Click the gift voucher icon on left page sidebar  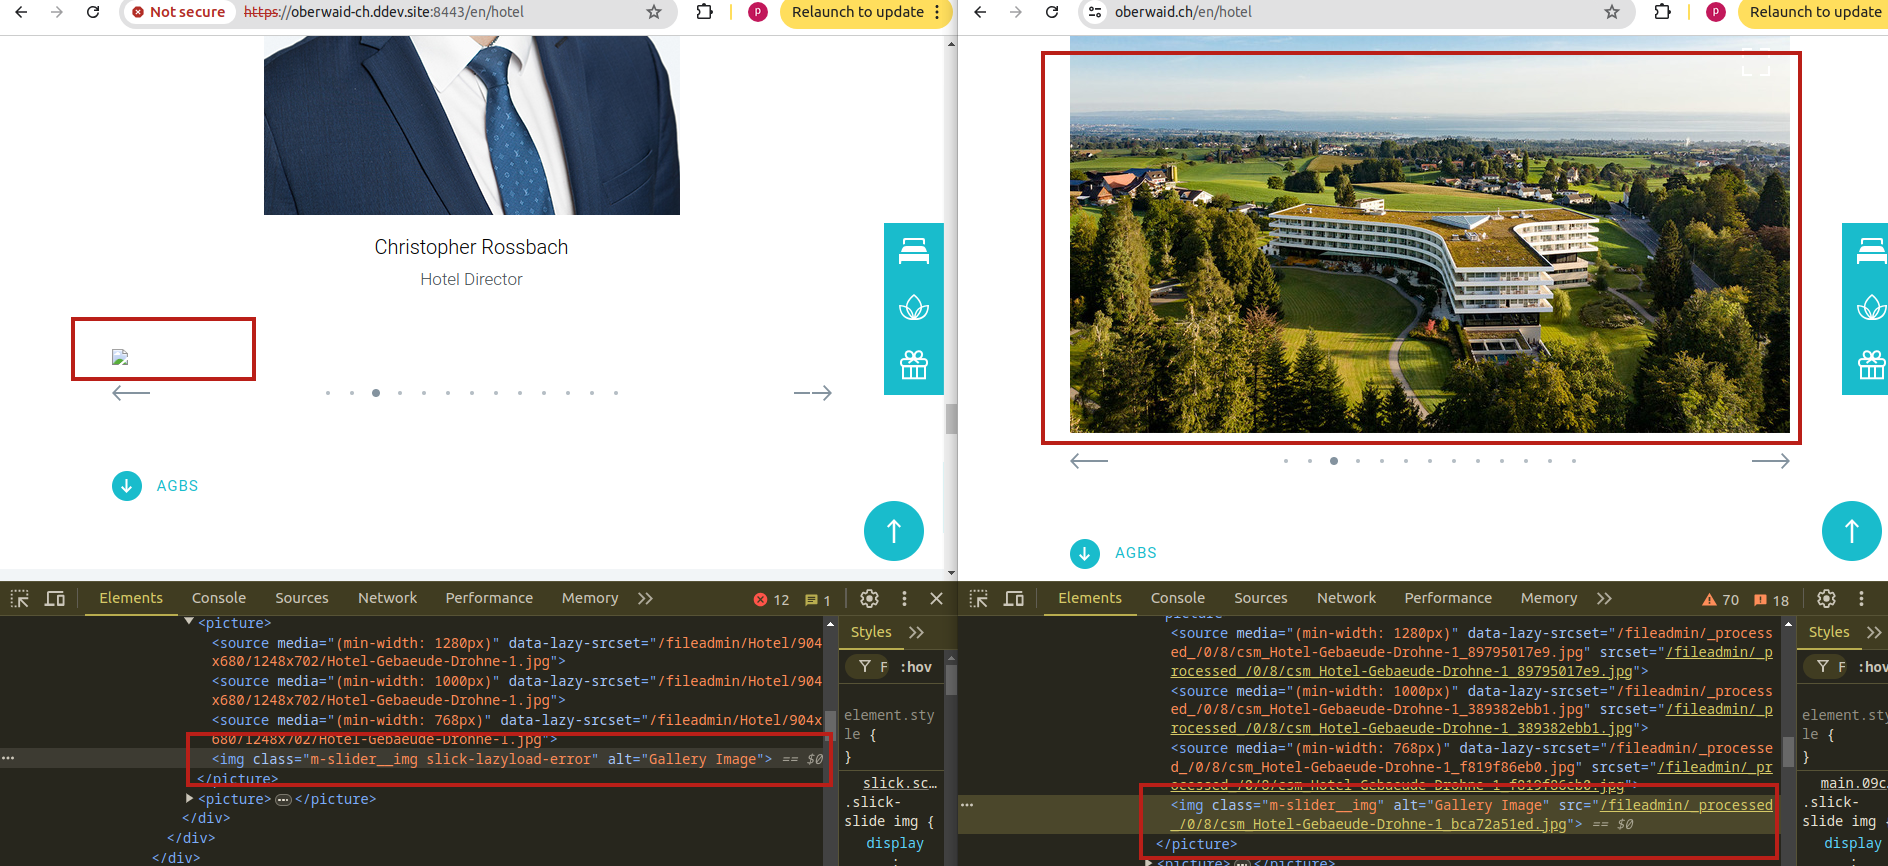914,365
